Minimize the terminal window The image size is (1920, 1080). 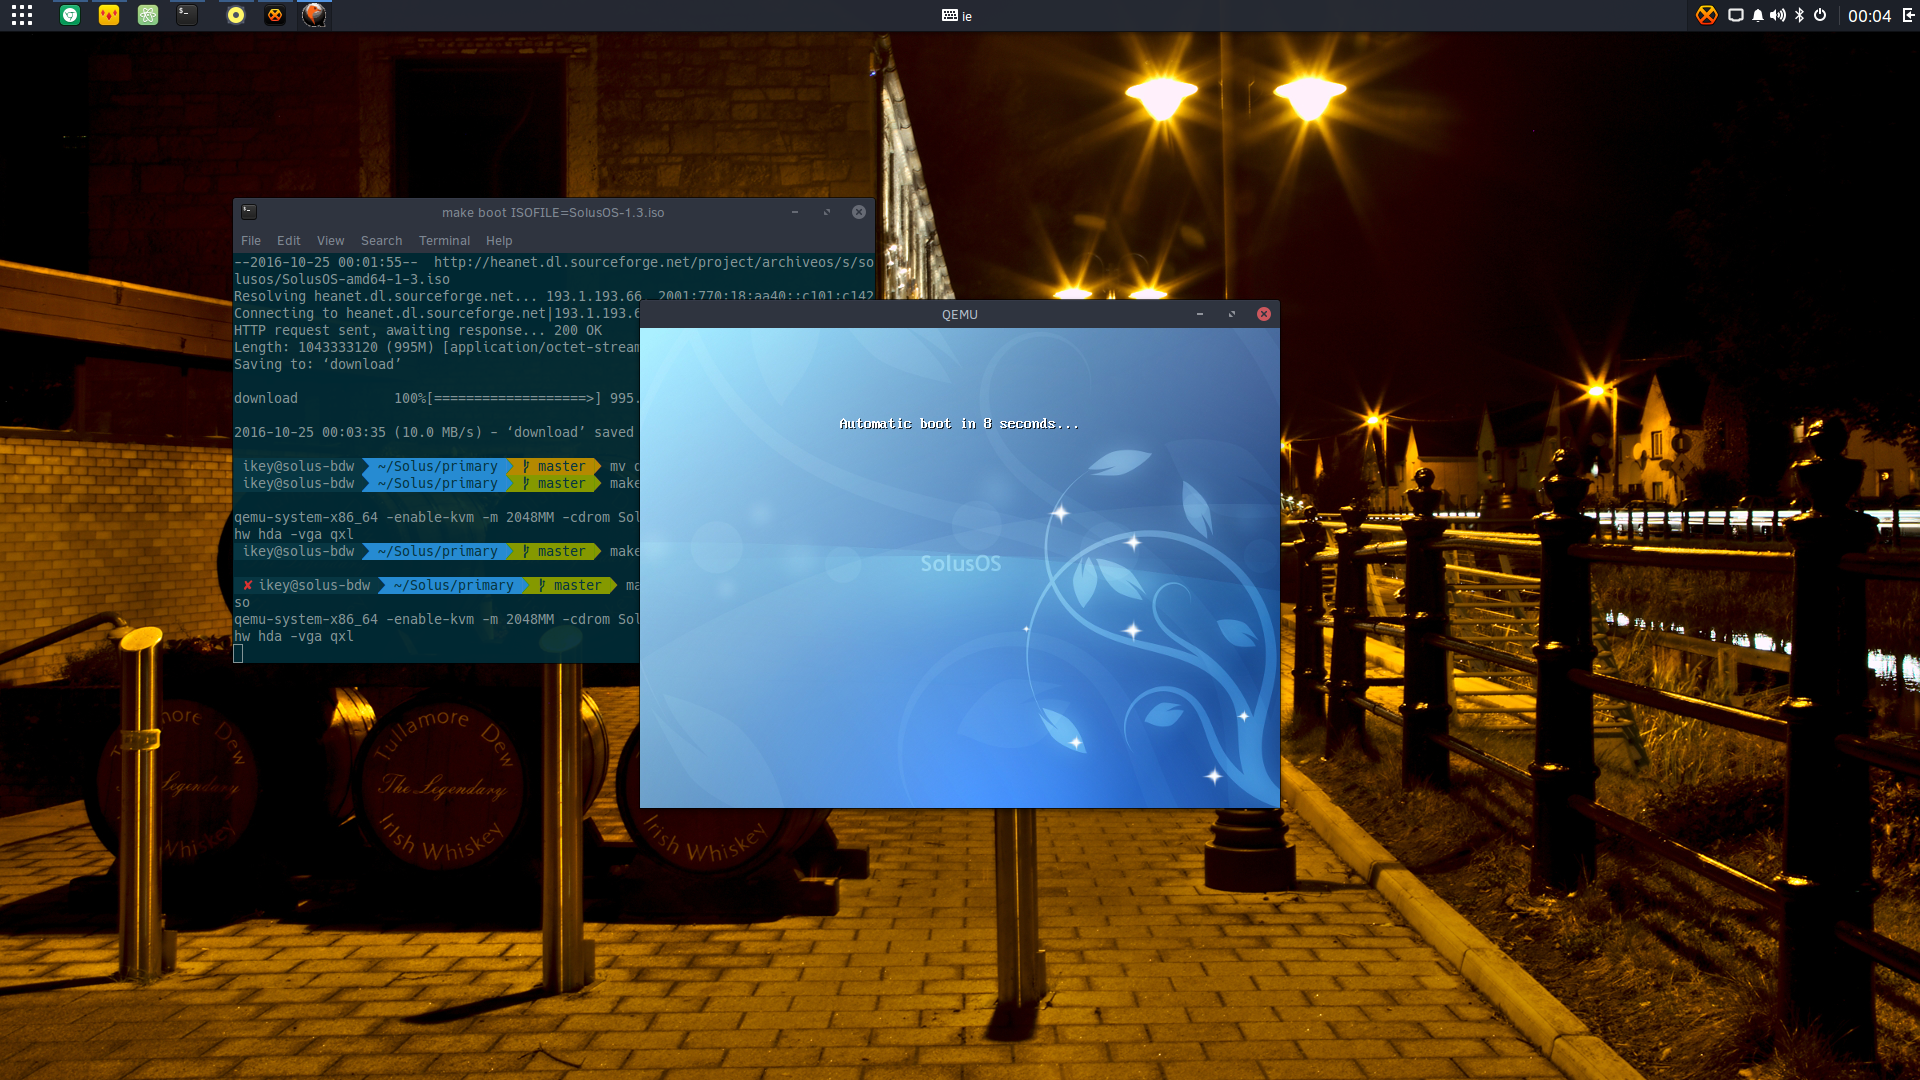pos(795,212)
